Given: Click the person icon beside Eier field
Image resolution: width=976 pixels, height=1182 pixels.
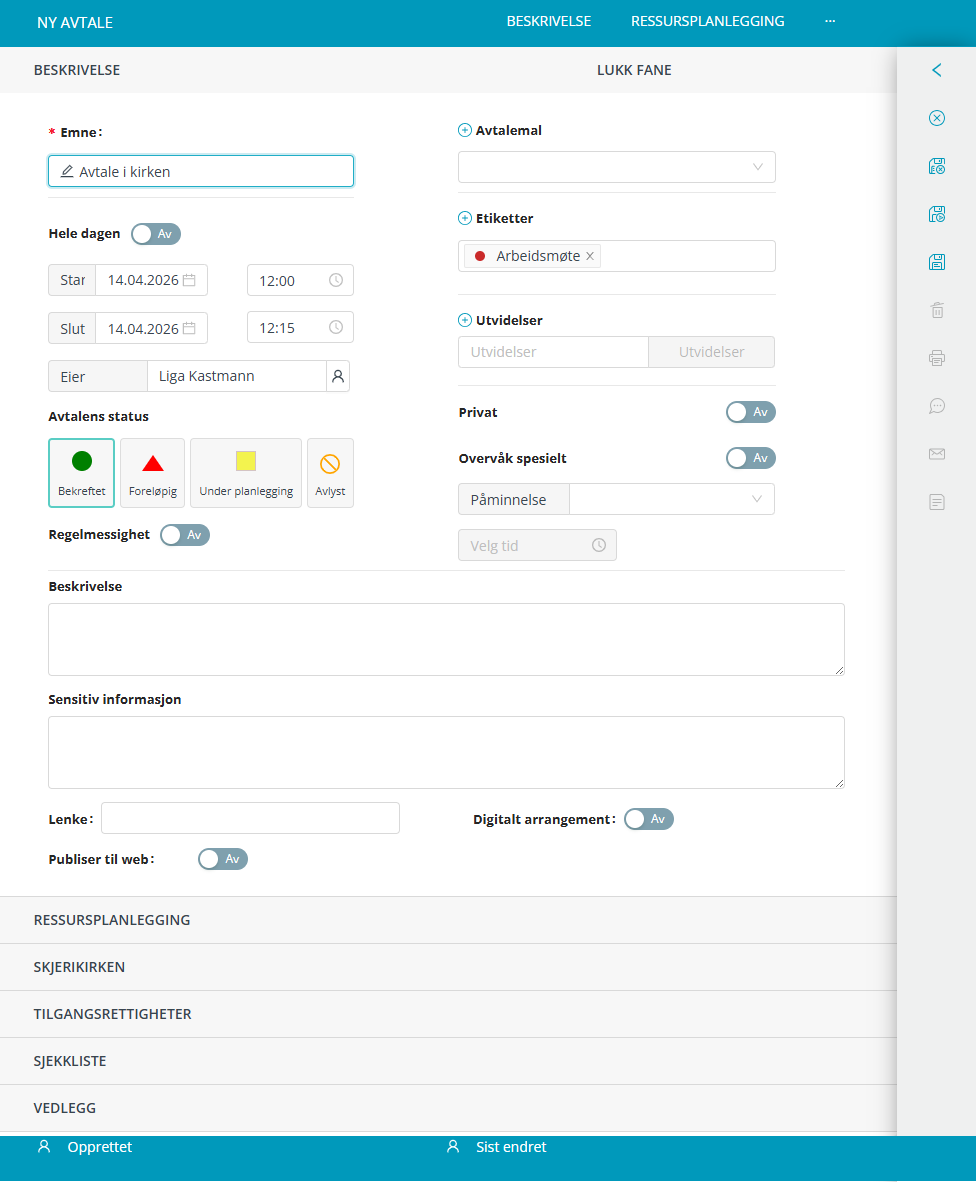Looking at the screenshot, I should [338, 377].
